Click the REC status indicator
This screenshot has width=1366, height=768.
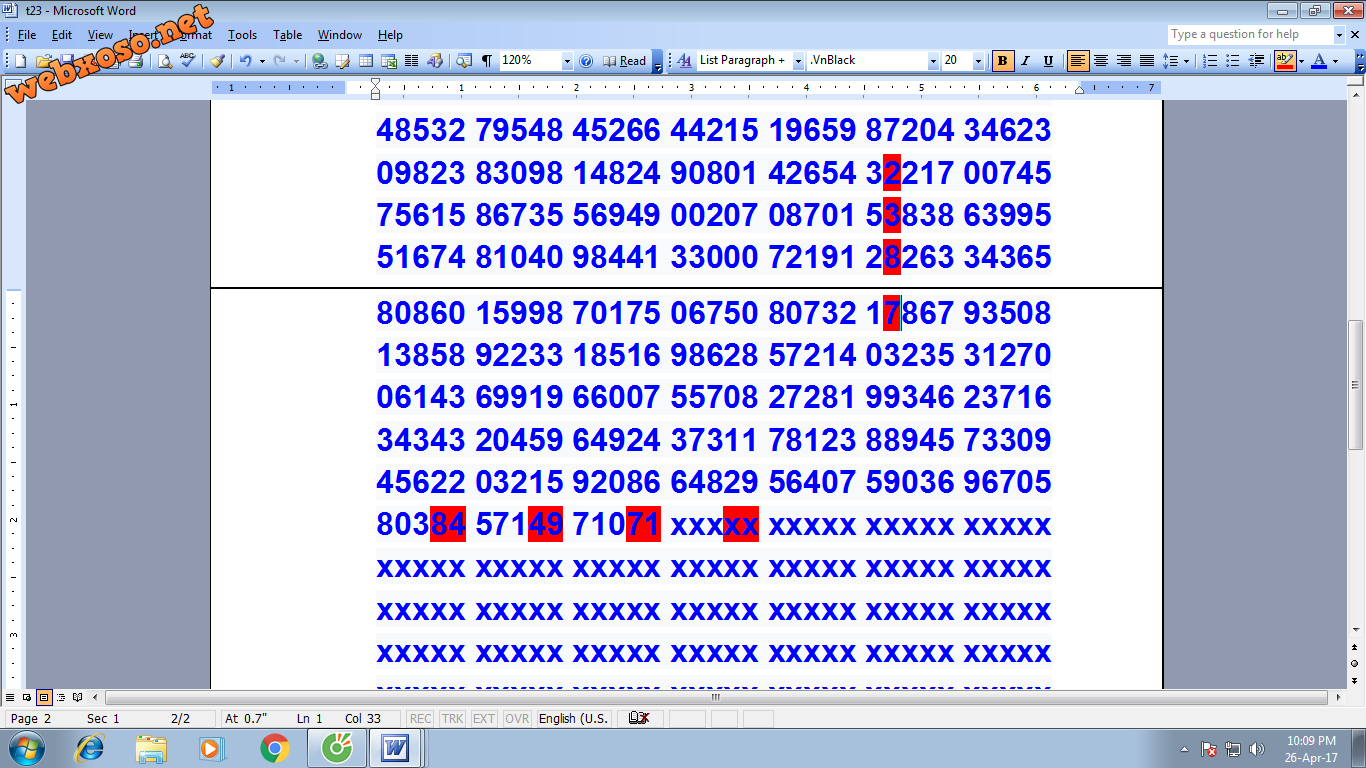click(421, 719)
